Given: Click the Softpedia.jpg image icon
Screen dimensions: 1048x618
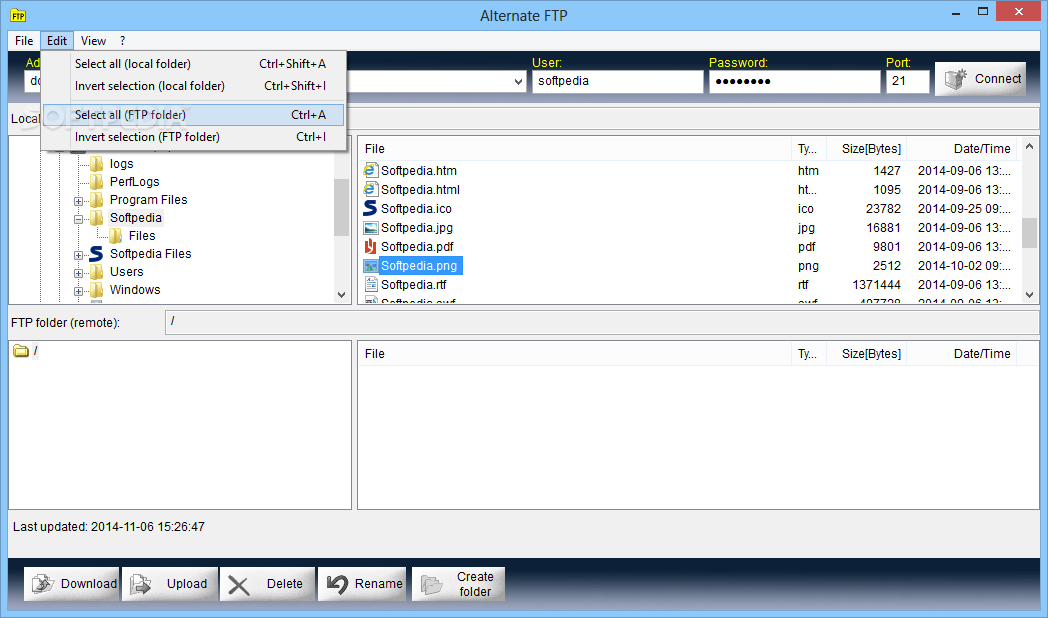Looking at the screenshot, I should click(370, 228).
